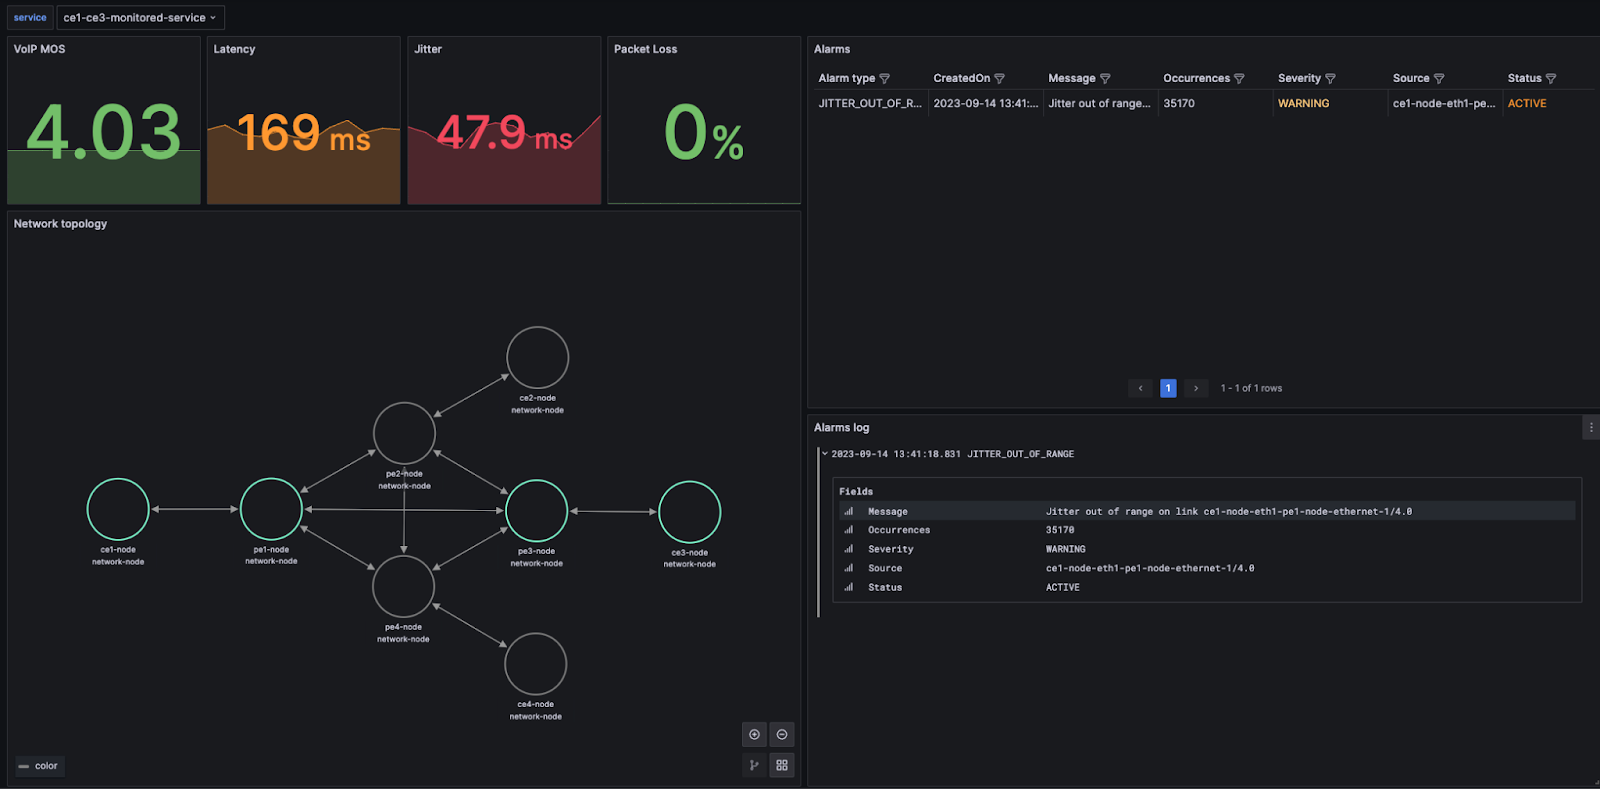Open the Alarms panel title
The height and width of the screenshot is (789, 1600).
coord(832,49)
